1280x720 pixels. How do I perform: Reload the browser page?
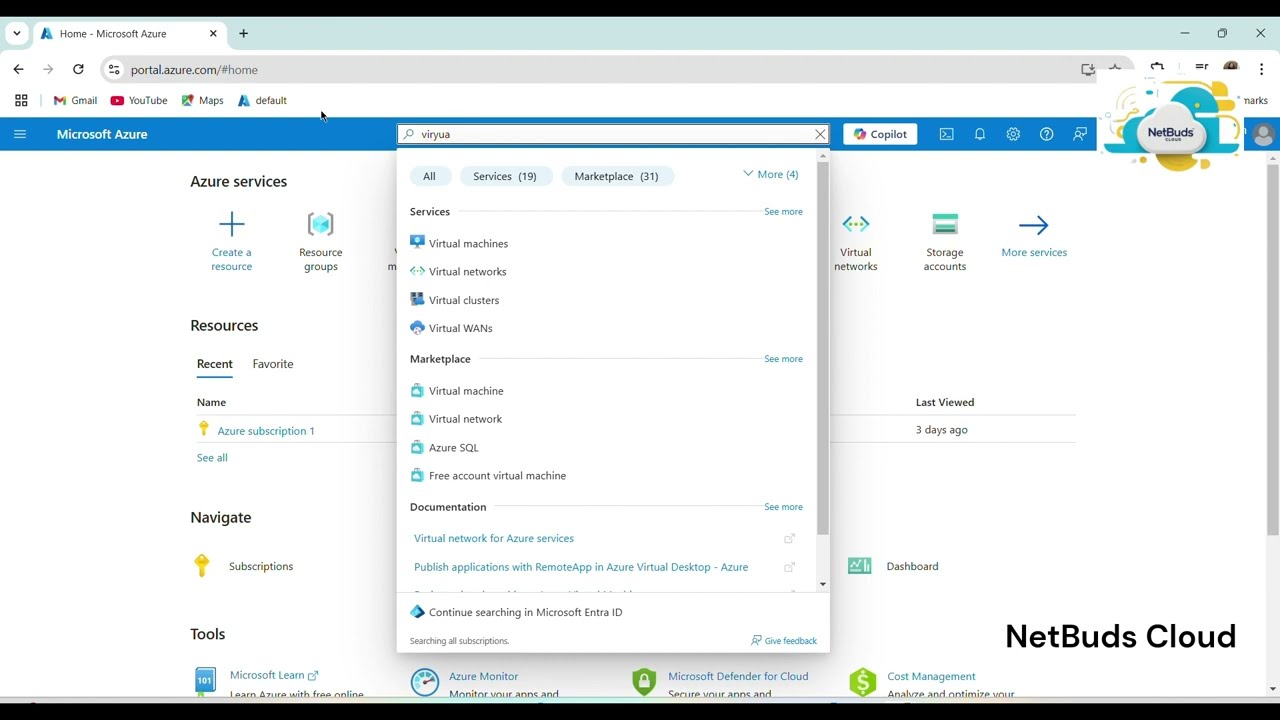[x=78, y=69]
